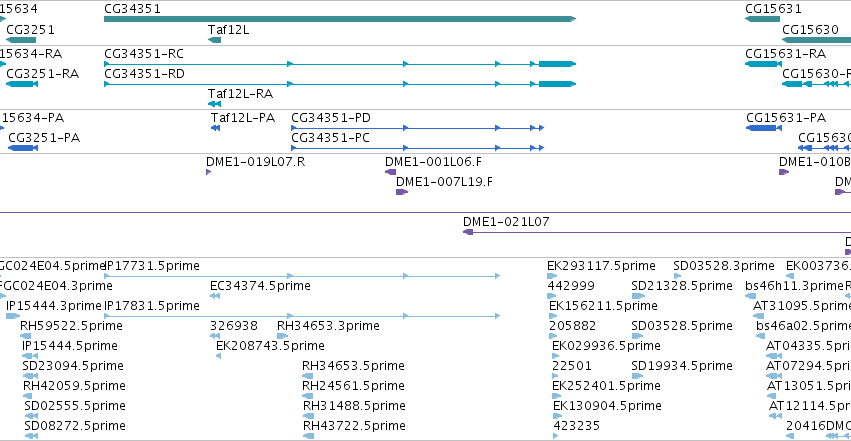Select the EC34374.5prime EST glyph

pyautogui.click(x=215, y=296)
